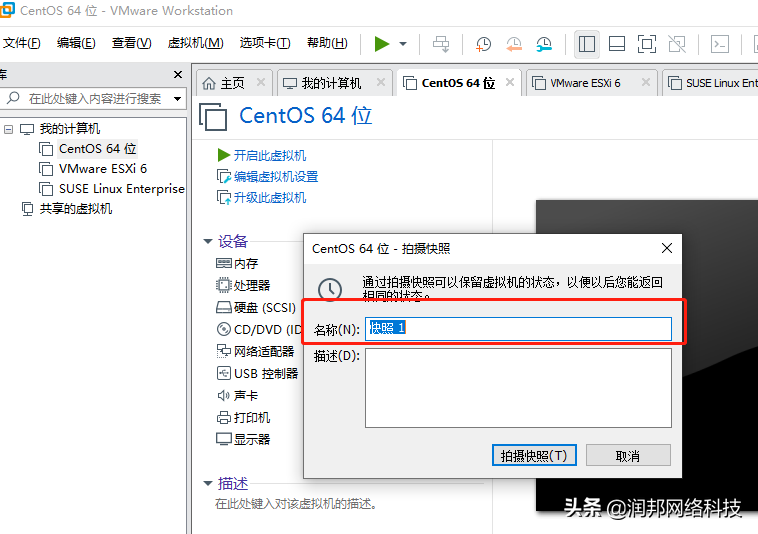Switch to the 主页 tab
758x534 pixels.
click(232, 83)
